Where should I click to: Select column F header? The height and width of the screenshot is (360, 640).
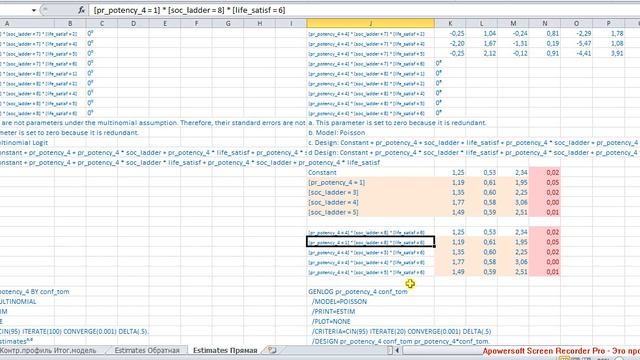[196, 23]
